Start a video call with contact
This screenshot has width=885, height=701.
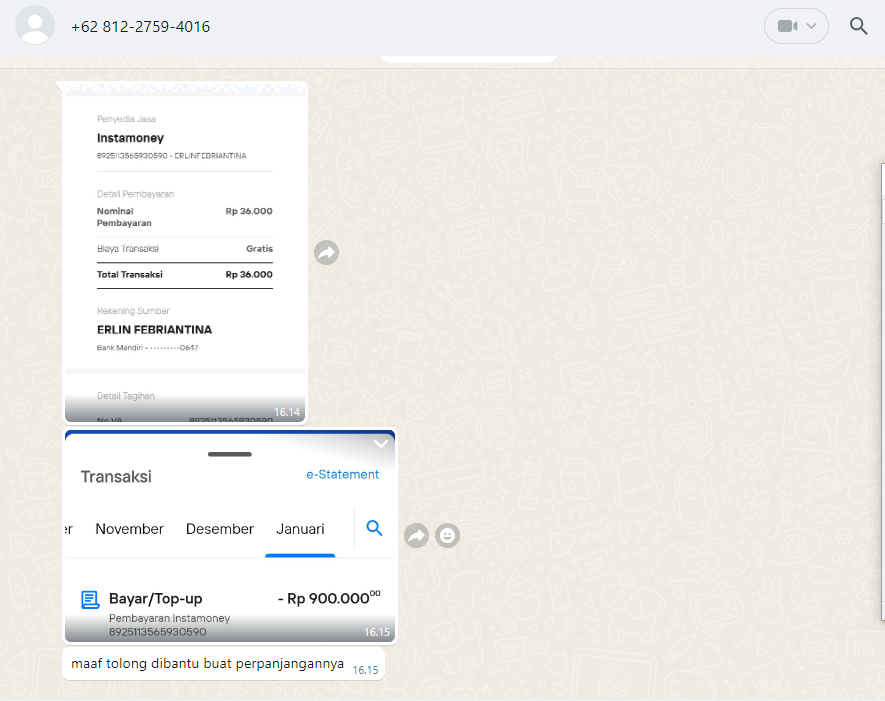coord(787,26)
